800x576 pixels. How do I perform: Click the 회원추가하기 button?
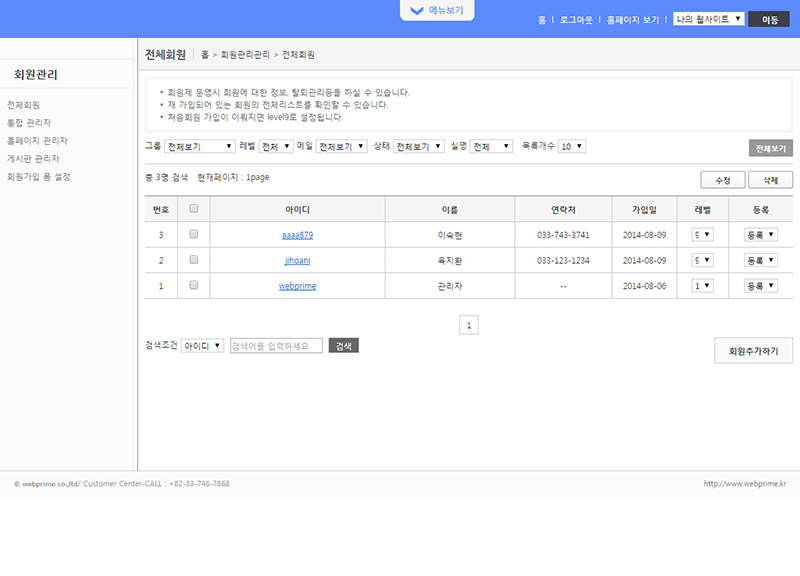coord(754,351)
